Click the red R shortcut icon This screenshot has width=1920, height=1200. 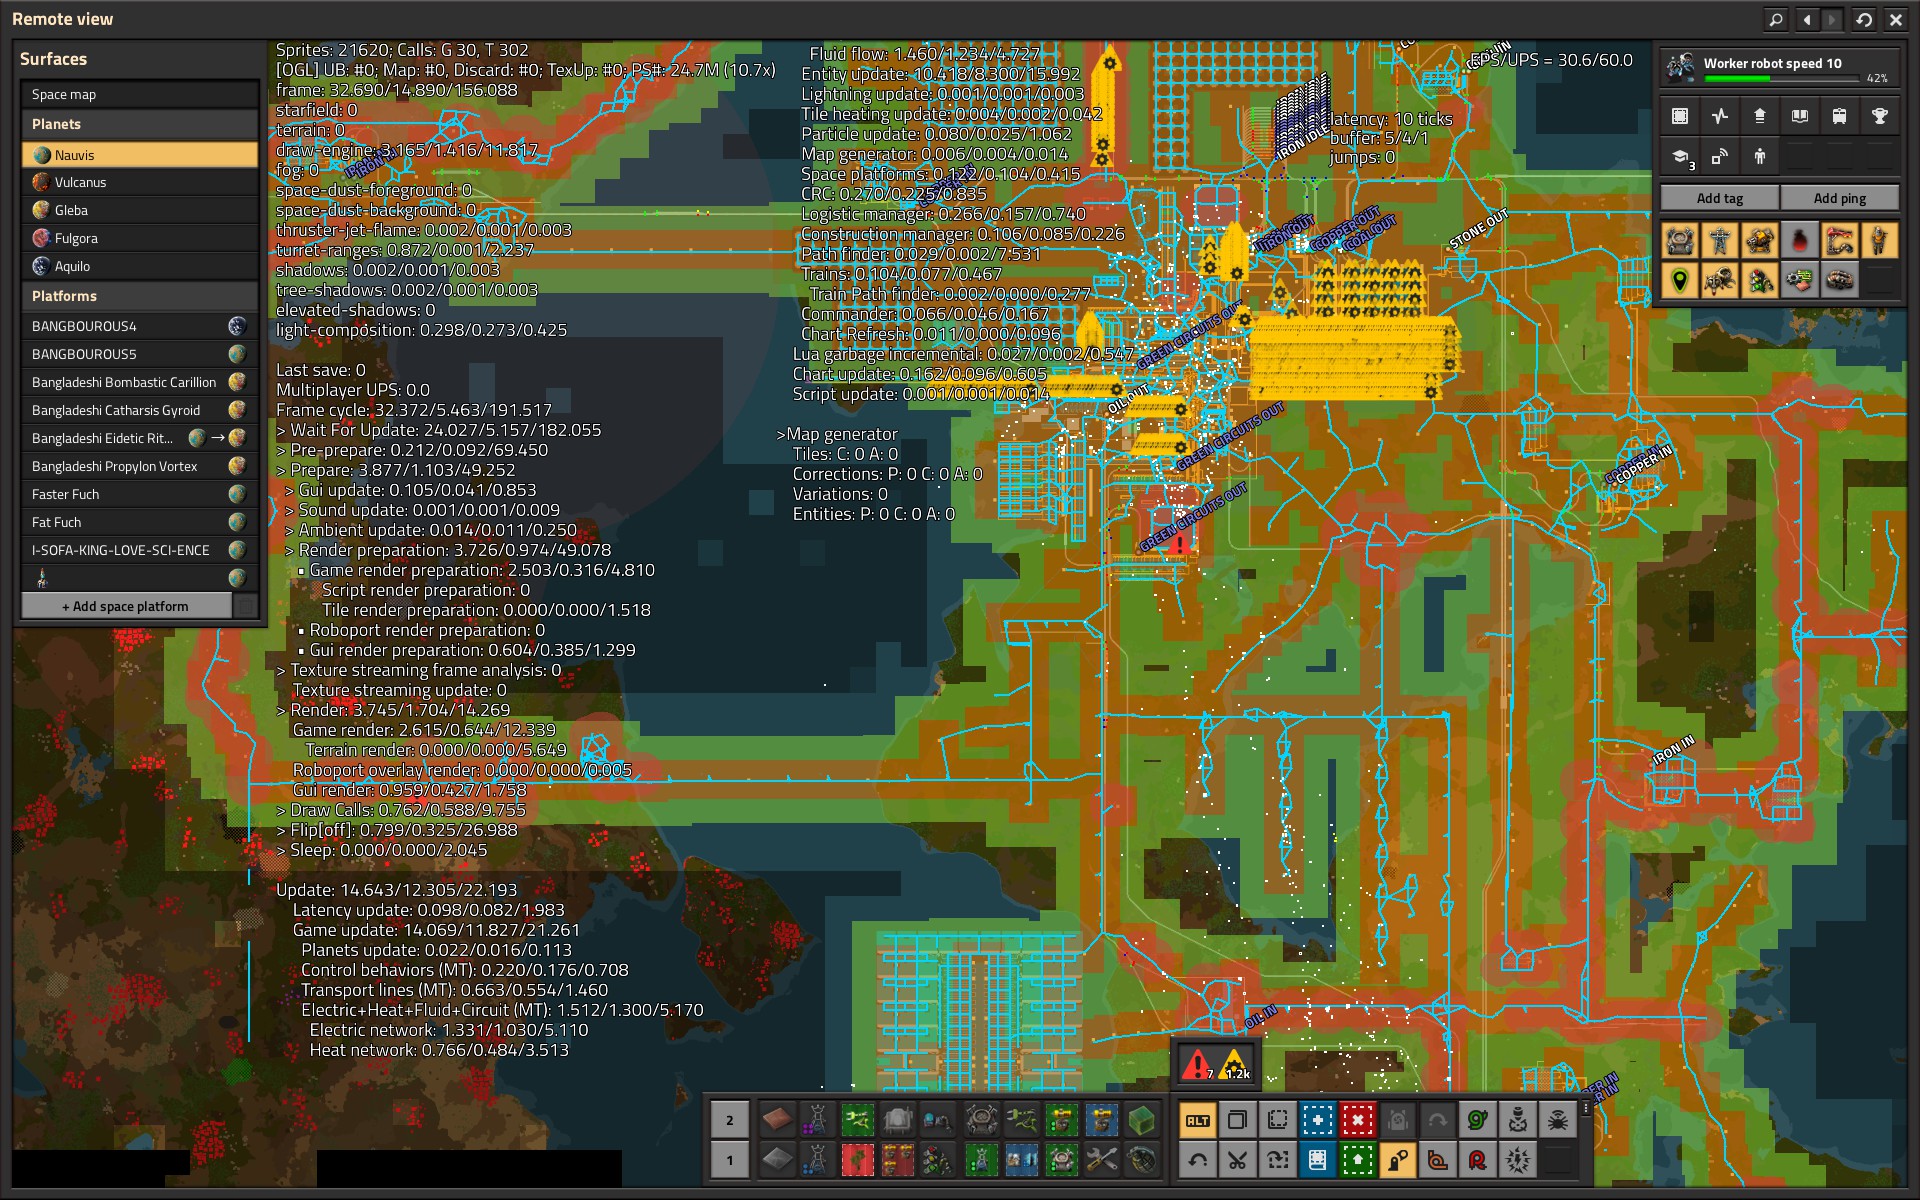point(1478,1161)
